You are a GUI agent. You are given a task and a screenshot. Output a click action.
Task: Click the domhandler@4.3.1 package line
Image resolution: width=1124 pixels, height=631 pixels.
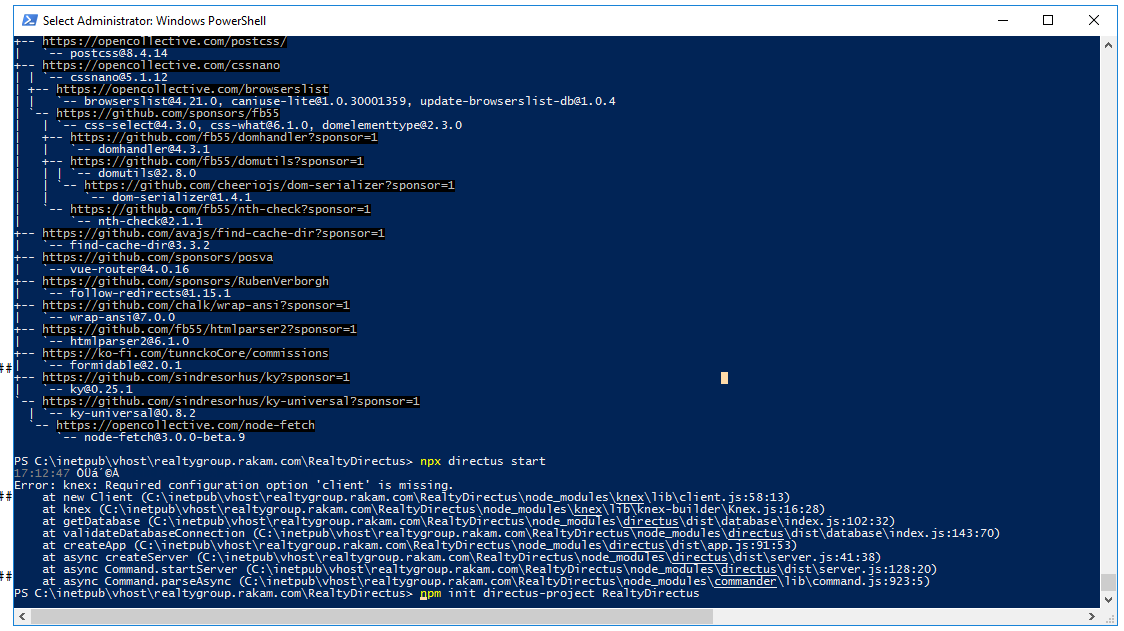click(153, 149)
